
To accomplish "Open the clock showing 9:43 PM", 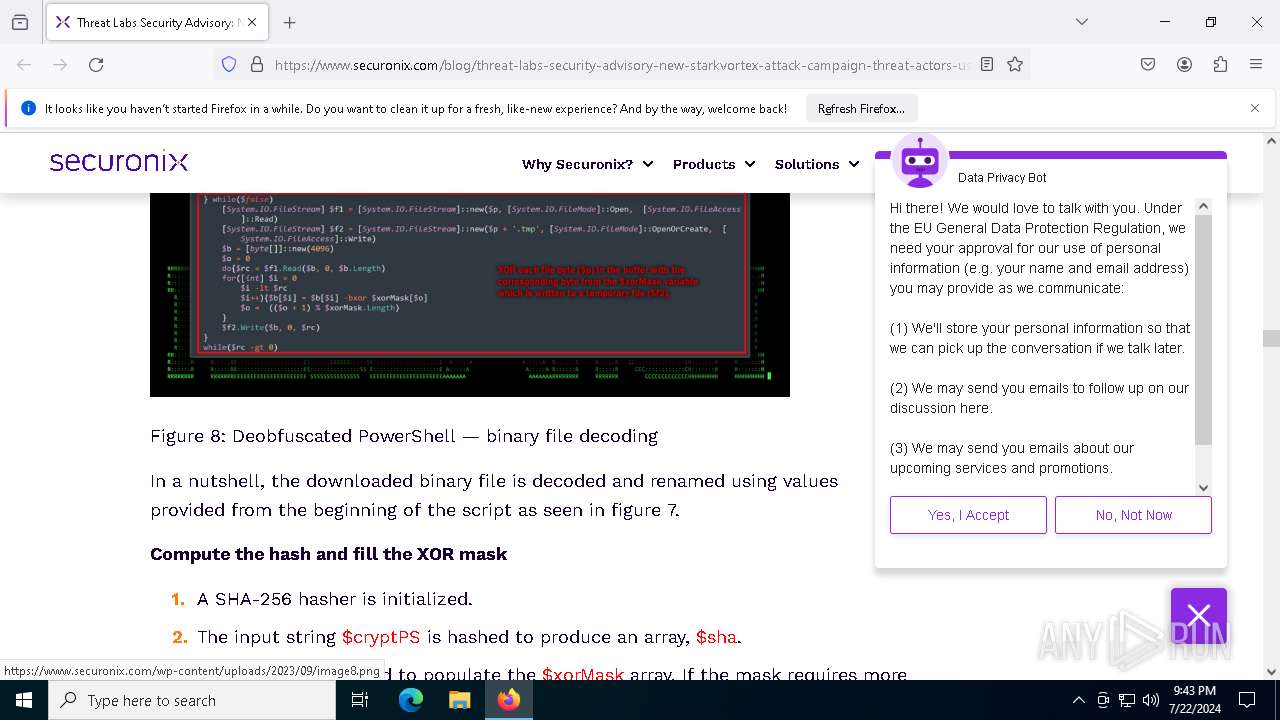I will coord(1194,700).
